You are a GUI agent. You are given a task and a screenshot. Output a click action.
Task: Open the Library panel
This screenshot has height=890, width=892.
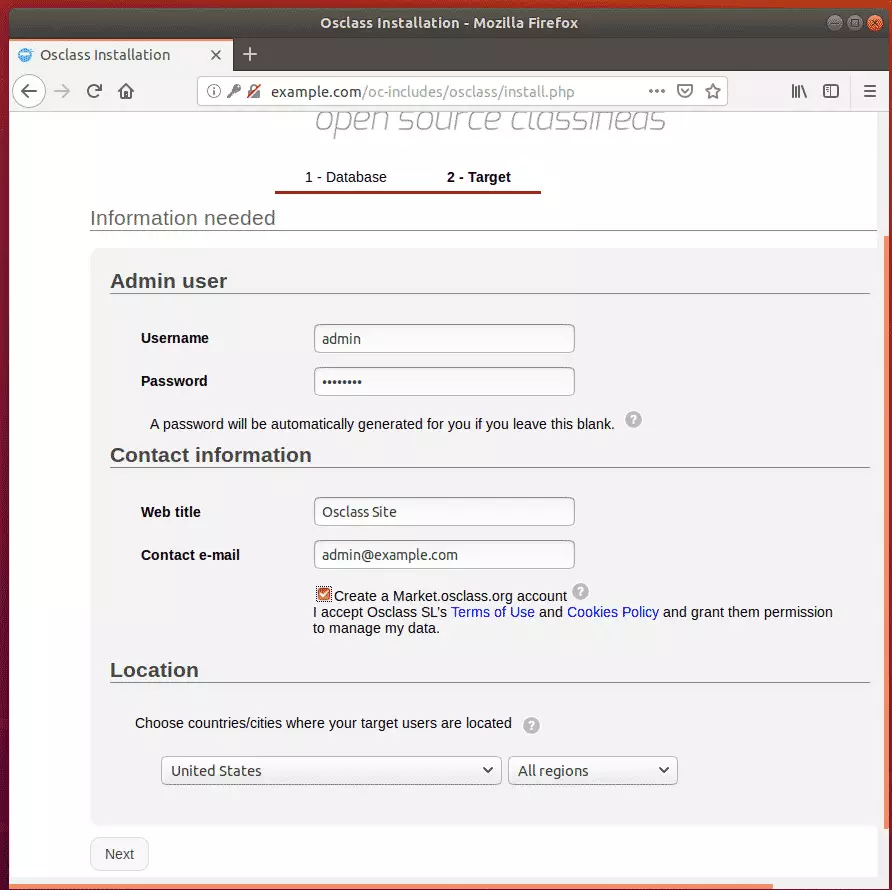pos(799,91)
